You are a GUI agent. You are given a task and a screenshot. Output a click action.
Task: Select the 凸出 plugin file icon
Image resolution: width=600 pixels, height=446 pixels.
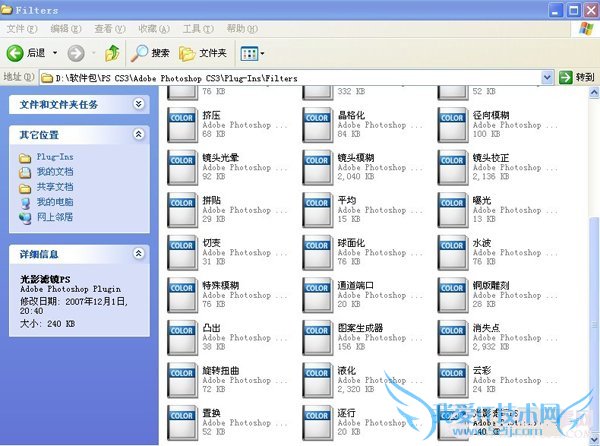pyautogui.click(x=182, y=337)
